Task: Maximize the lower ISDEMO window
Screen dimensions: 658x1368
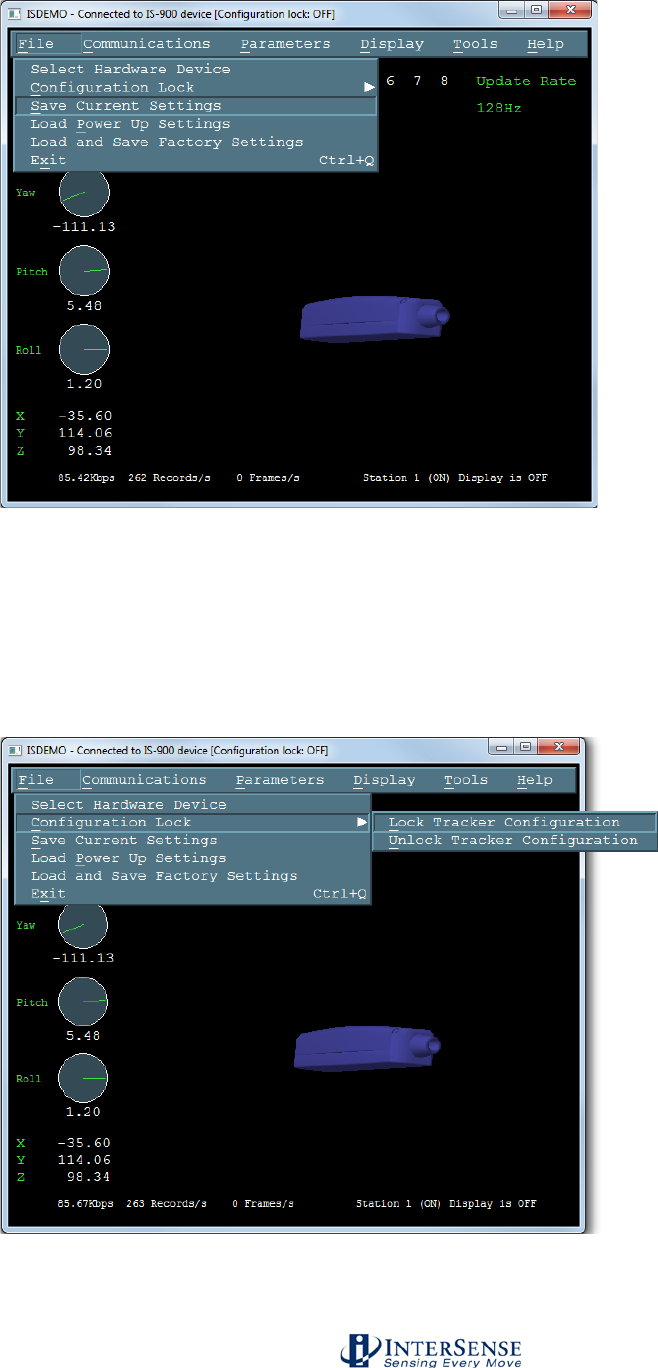Action: [528, 746]
